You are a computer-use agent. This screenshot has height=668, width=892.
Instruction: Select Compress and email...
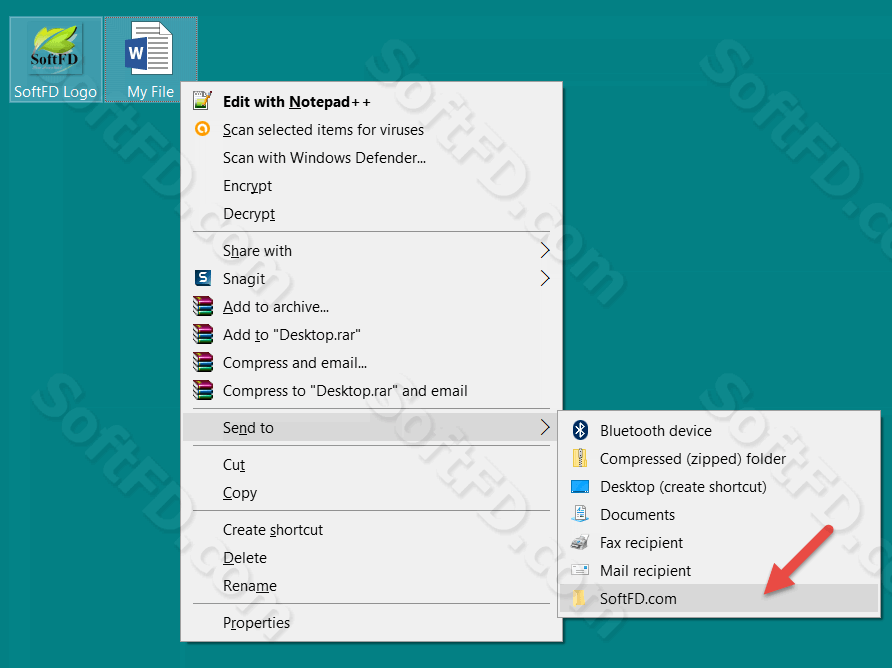click(371, 362)
